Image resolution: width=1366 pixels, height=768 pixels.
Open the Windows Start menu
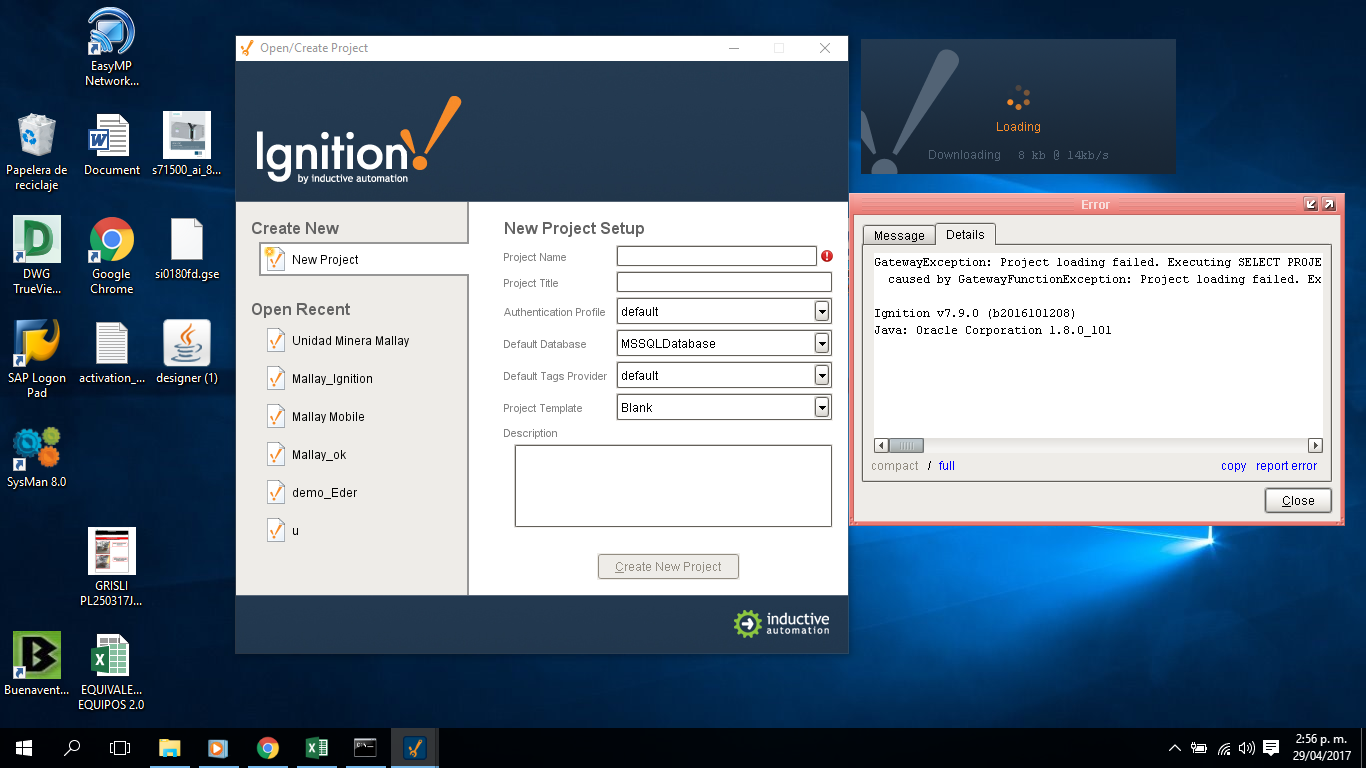[x=24, y=748]
